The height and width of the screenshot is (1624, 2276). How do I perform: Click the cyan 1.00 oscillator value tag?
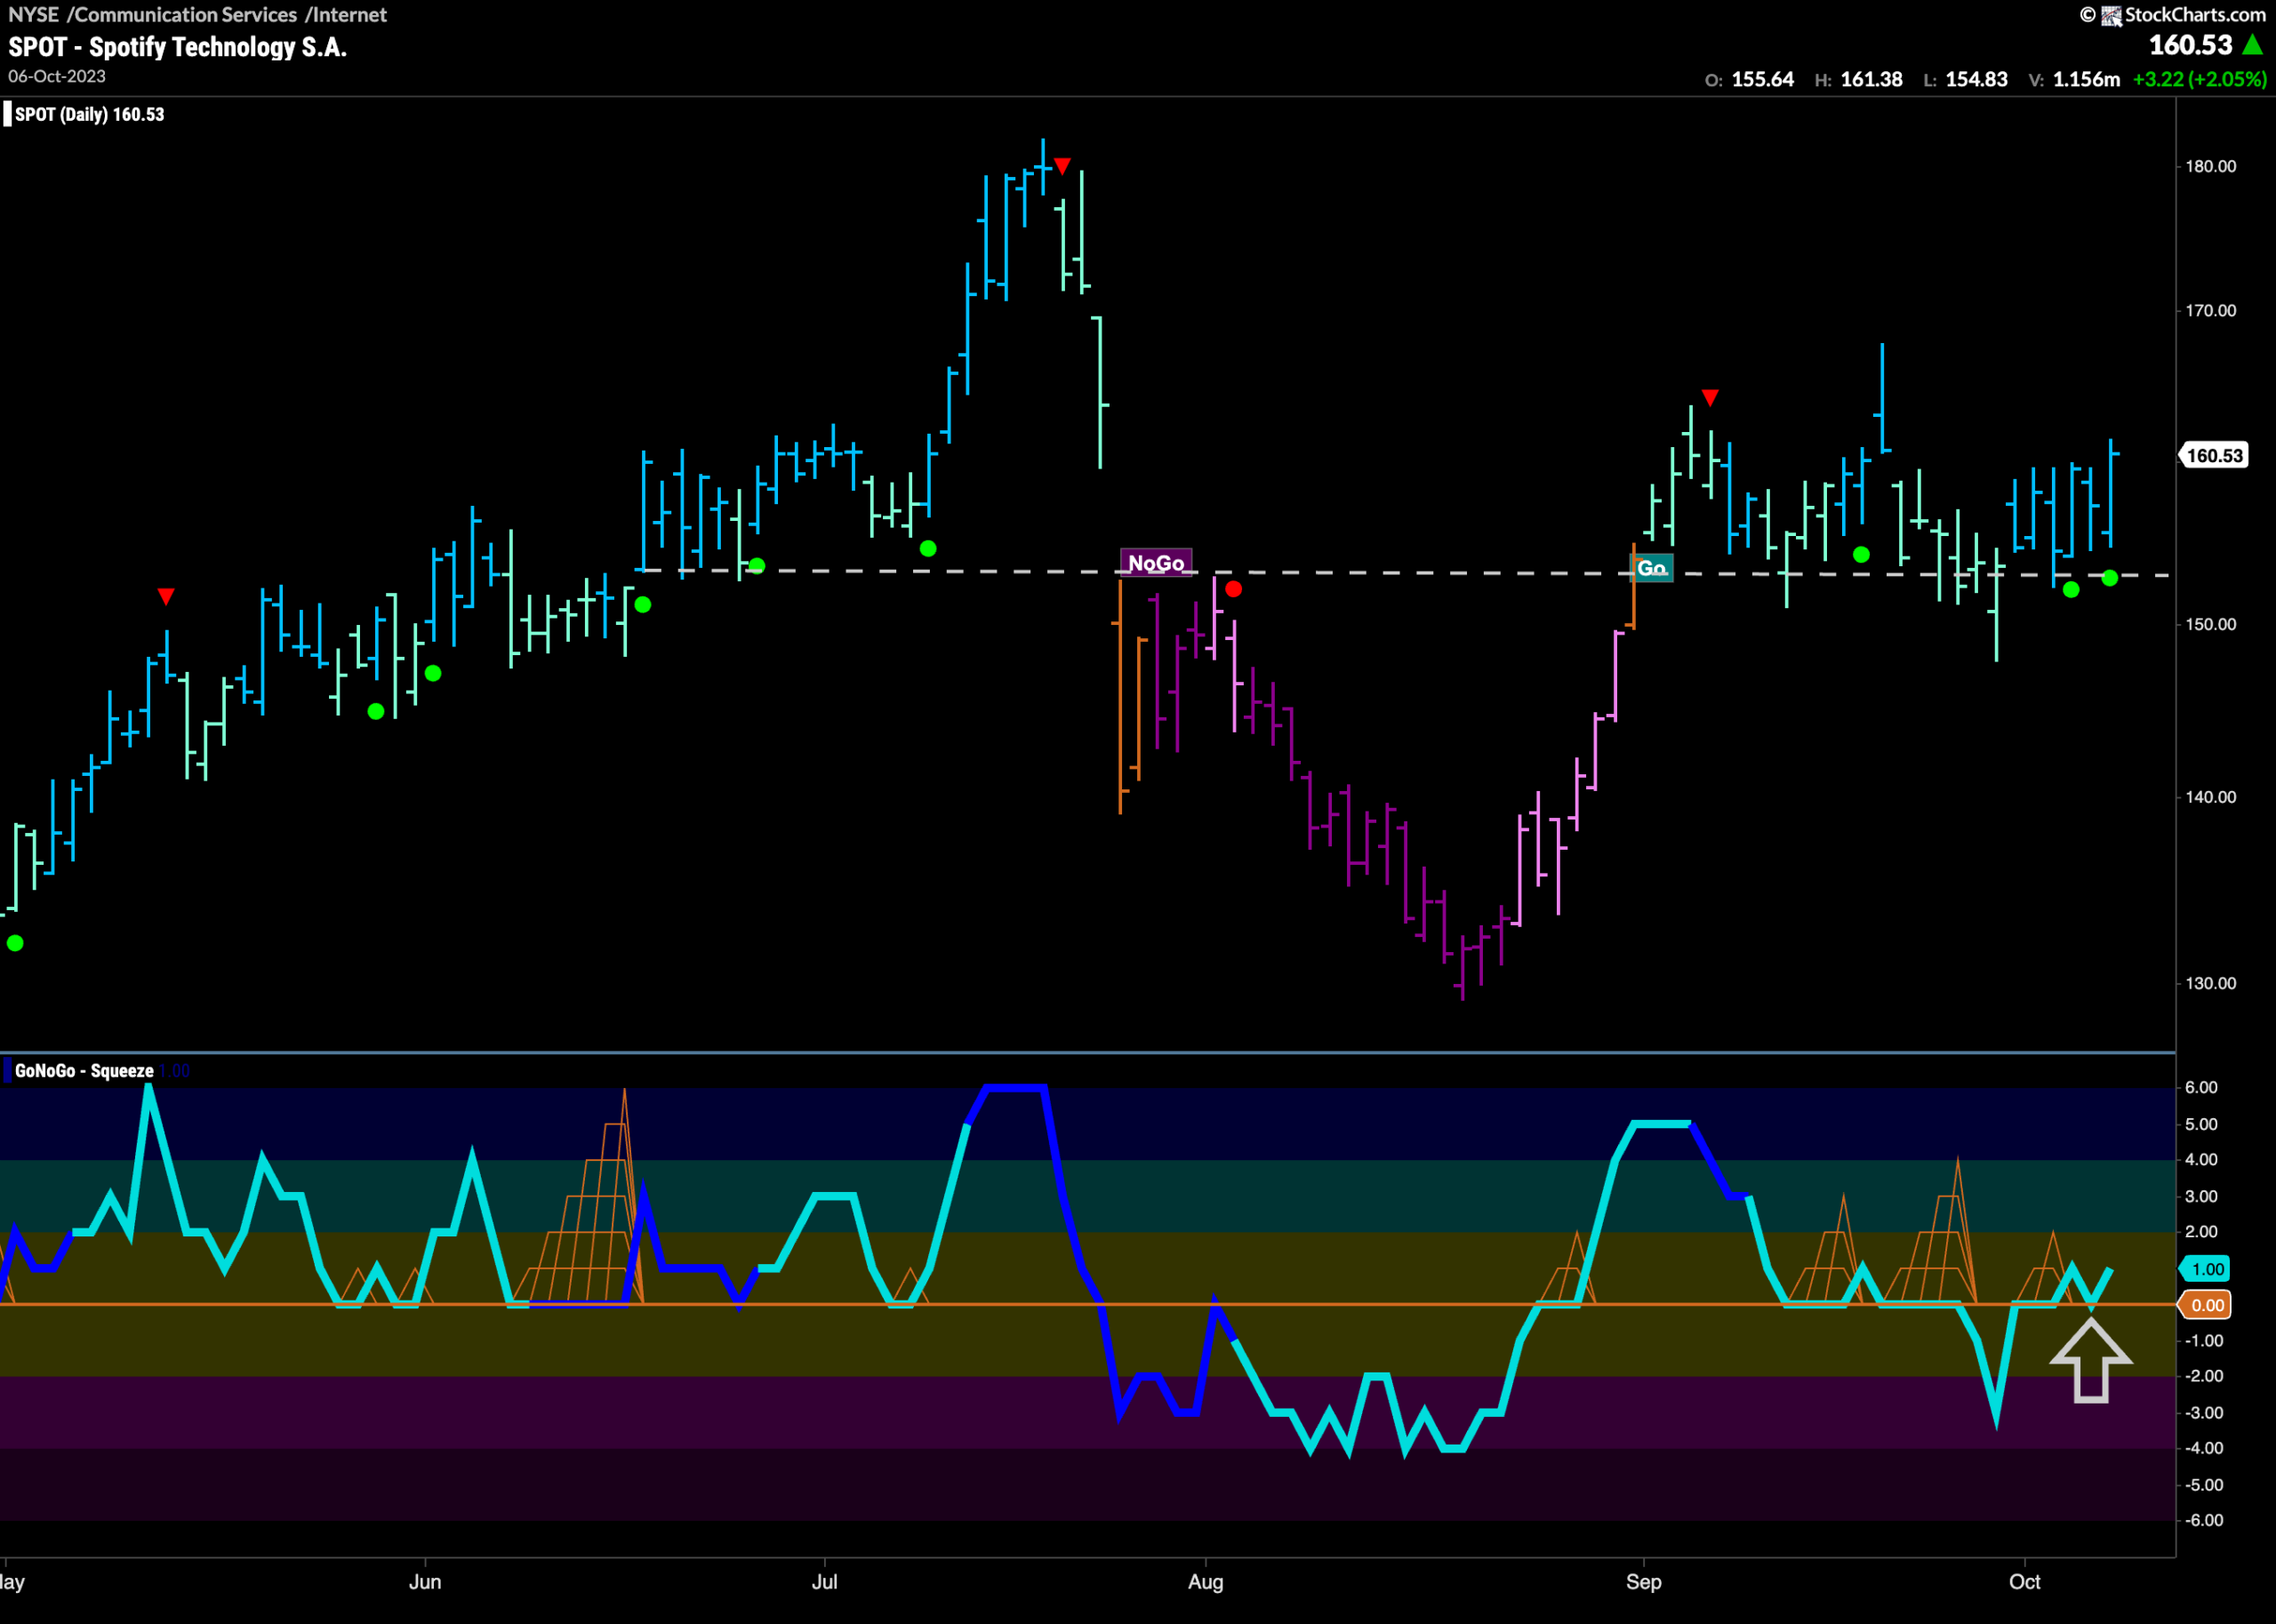tap(2207, 1269)
